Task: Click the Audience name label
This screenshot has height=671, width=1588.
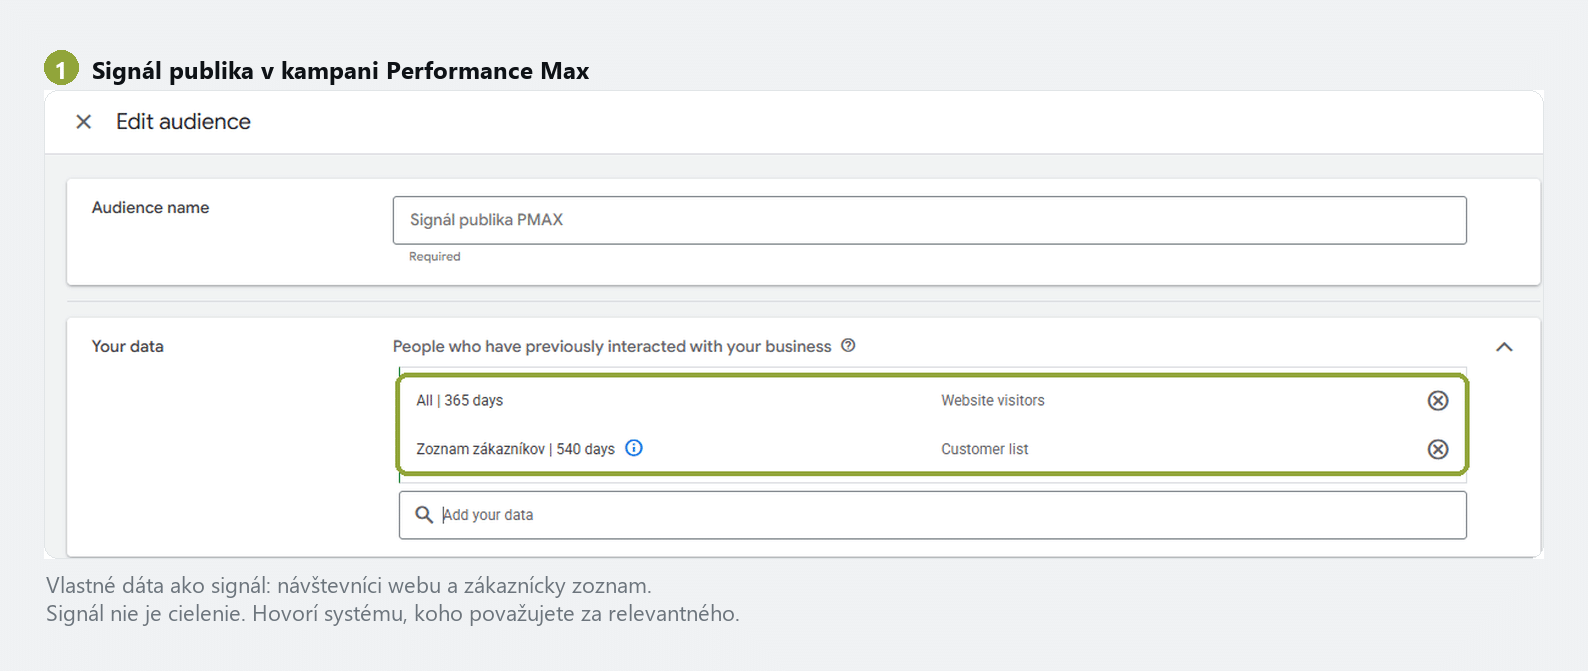Action: click(150, 207)
